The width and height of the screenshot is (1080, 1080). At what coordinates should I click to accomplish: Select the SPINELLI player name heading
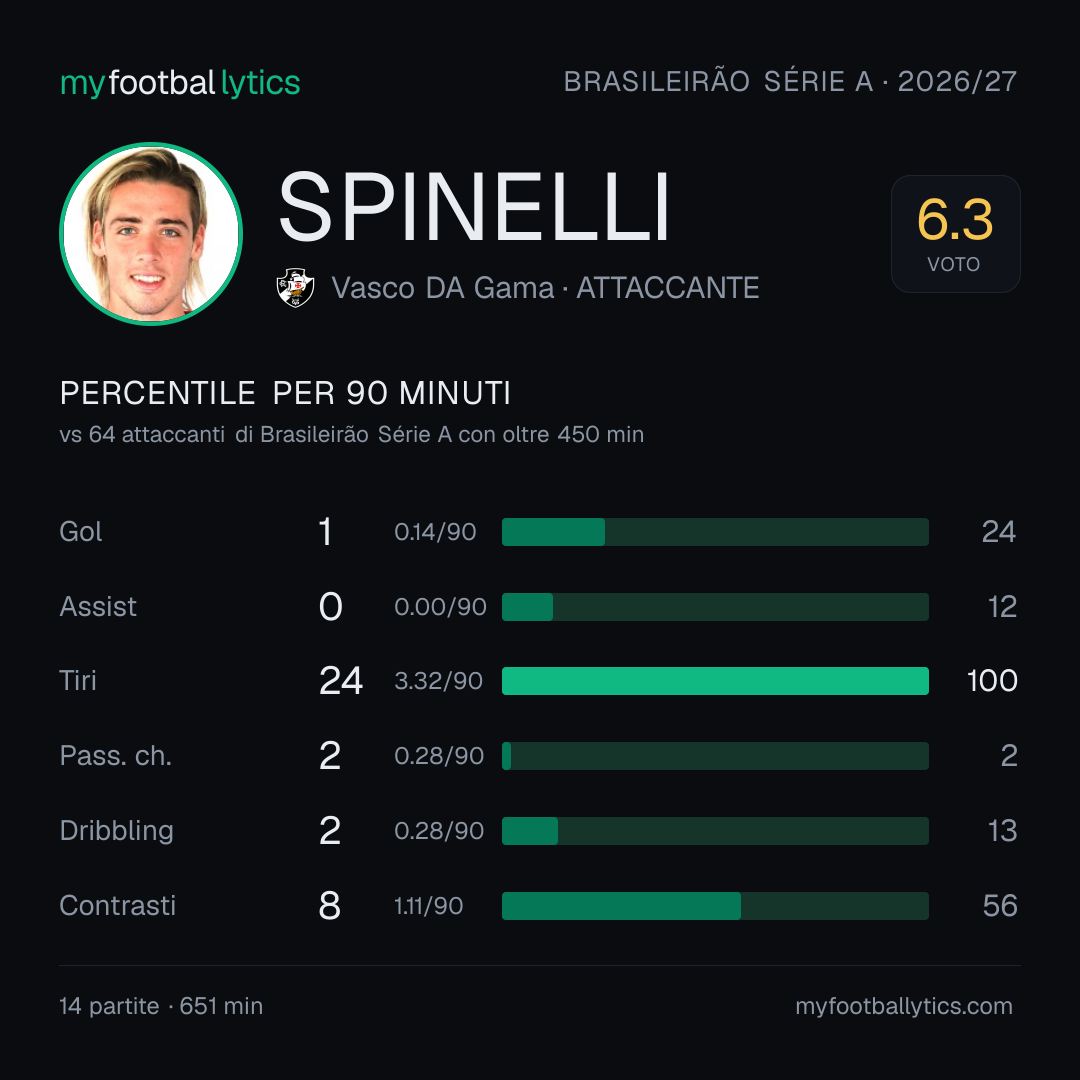[474, 207]
